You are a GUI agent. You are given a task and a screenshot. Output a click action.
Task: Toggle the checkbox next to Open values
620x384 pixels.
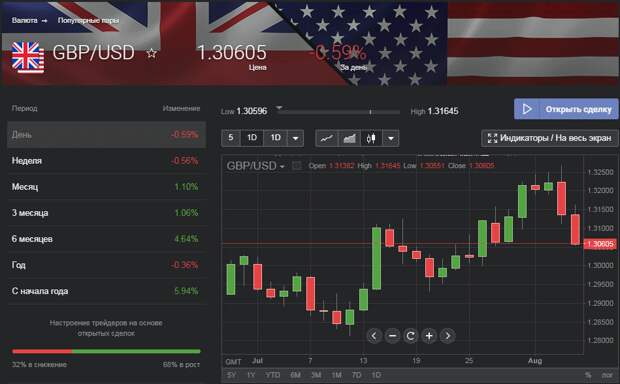pos(297,166)
